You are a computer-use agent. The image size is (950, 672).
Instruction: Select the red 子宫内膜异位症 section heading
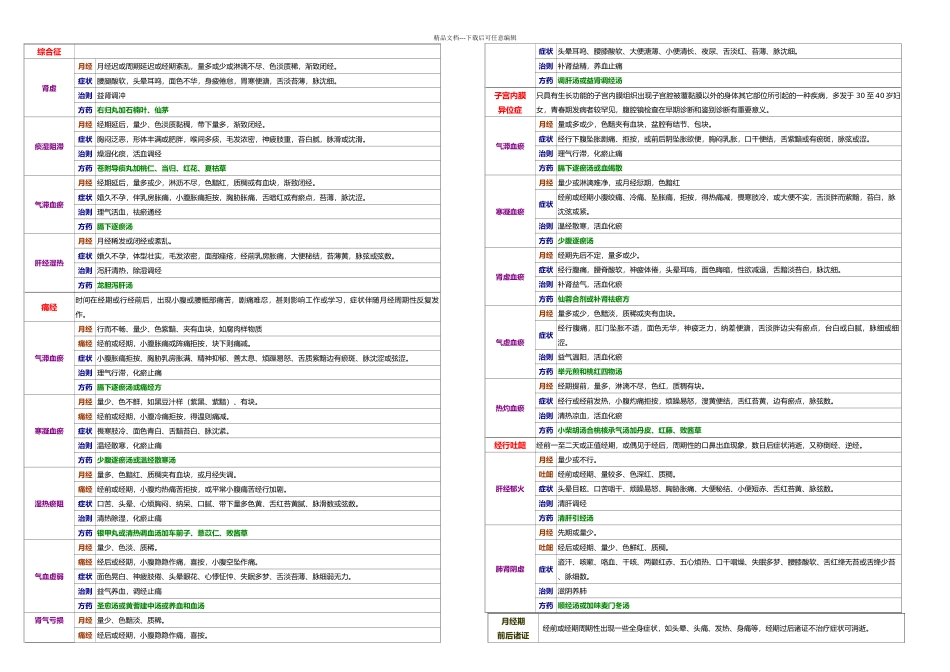pos(509,102)
